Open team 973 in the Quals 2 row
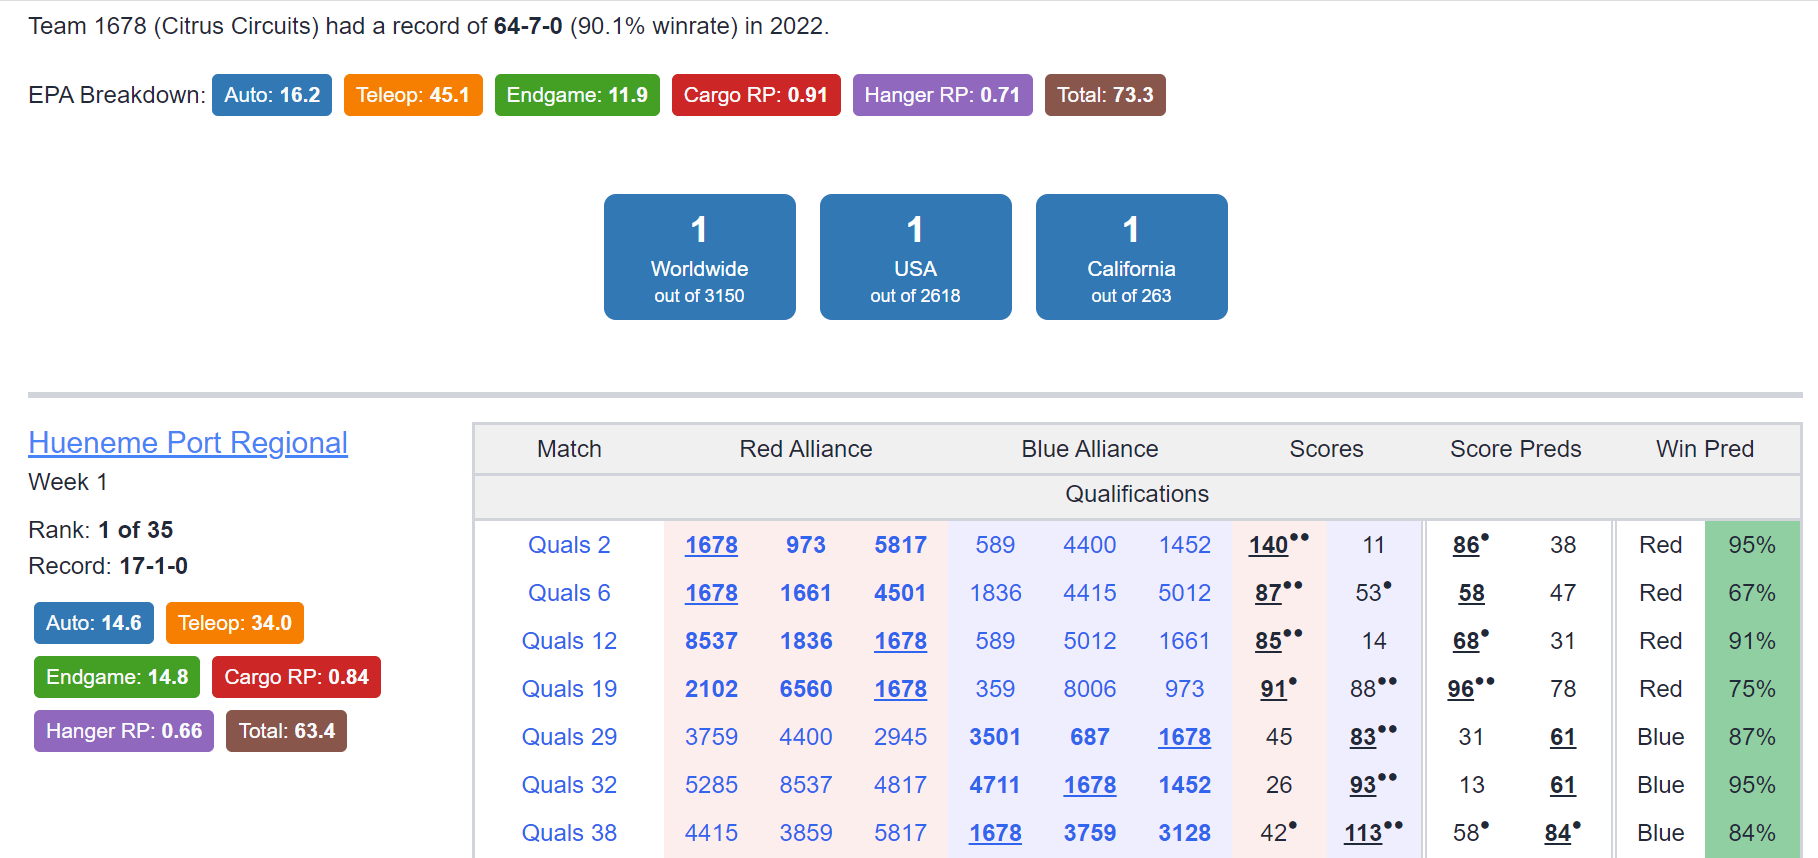This screenshot has height=858, width=1818. (806, 545)
